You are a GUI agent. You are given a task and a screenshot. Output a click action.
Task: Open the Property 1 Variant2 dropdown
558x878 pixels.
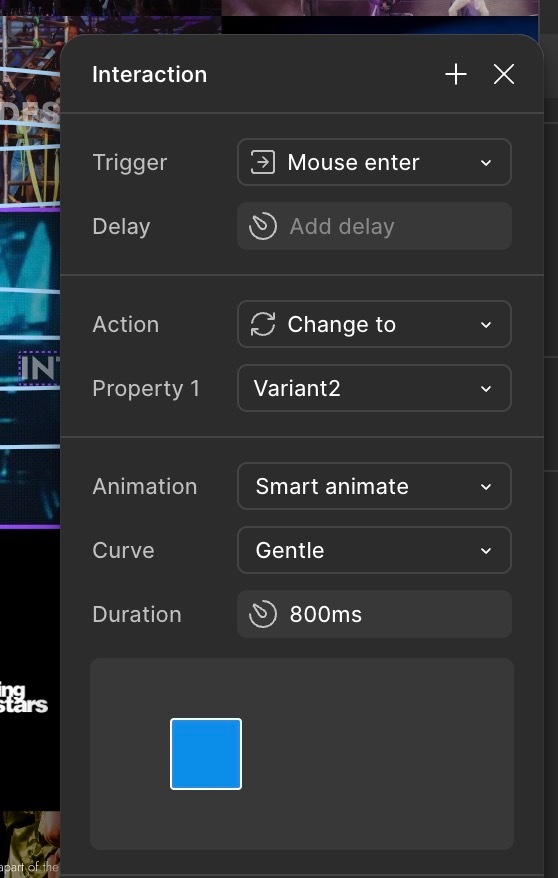pyautogui.click(x=374, y=388)
